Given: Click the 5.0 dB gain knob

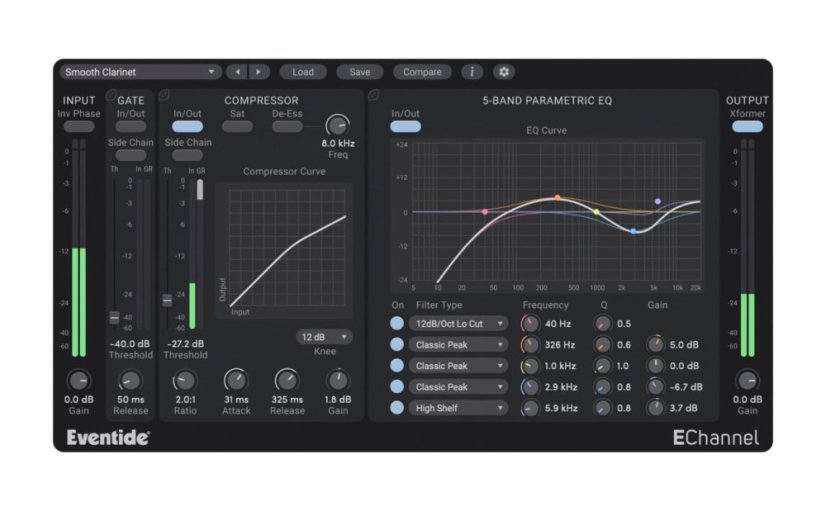Looking at the screenshot, I should click(x=656, y=345).
